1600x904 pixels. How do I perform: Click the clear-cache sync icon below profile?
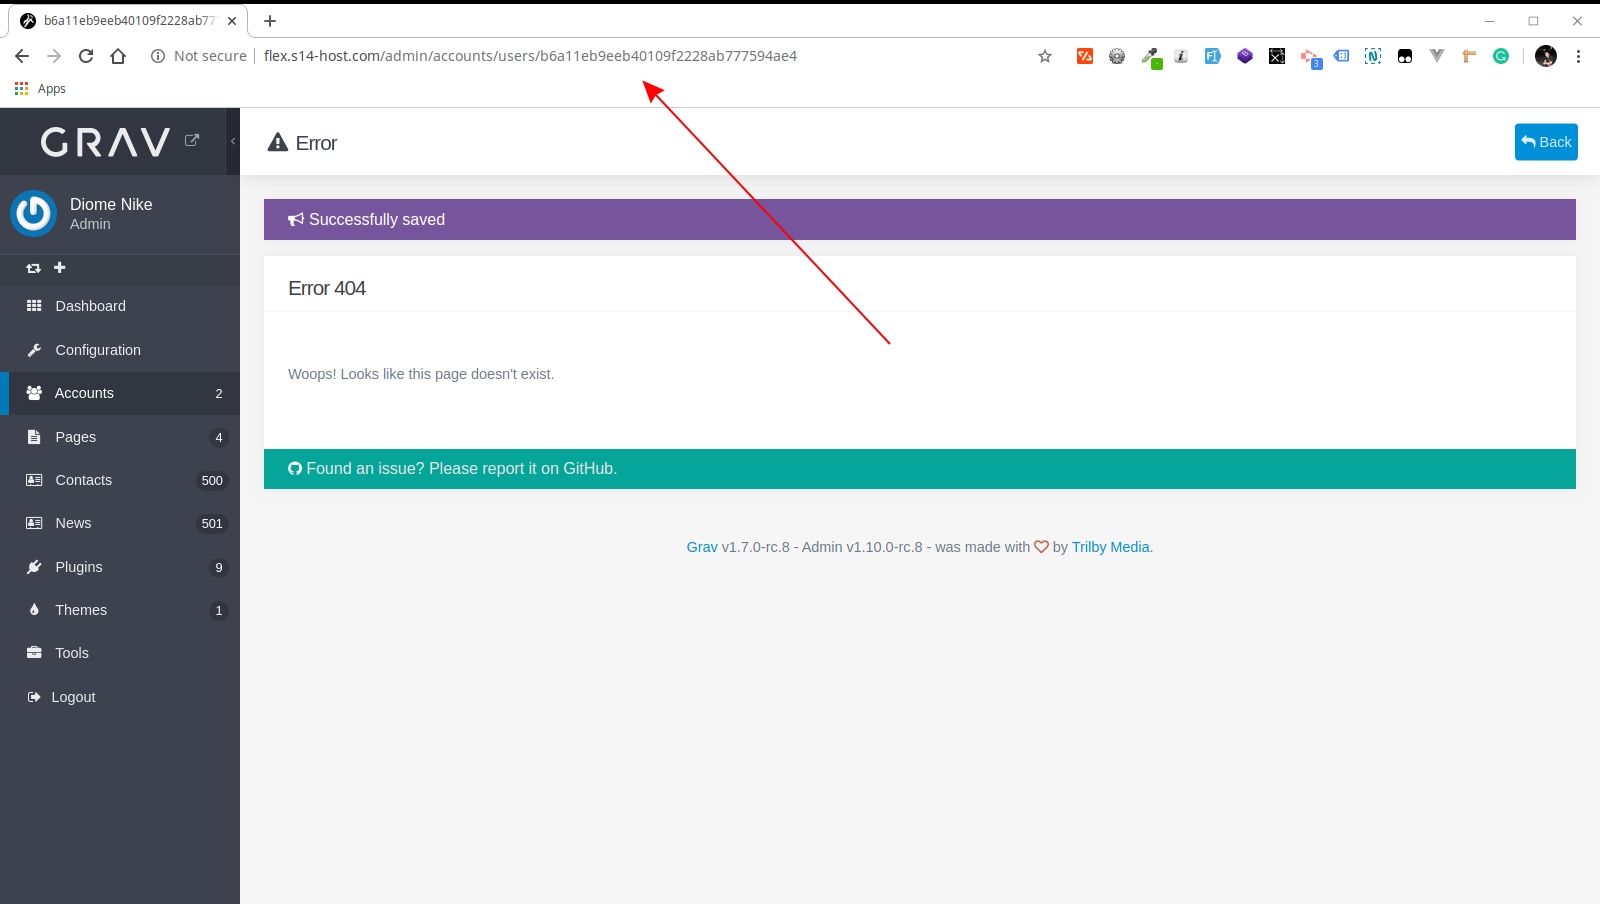(x=33, y=268)
